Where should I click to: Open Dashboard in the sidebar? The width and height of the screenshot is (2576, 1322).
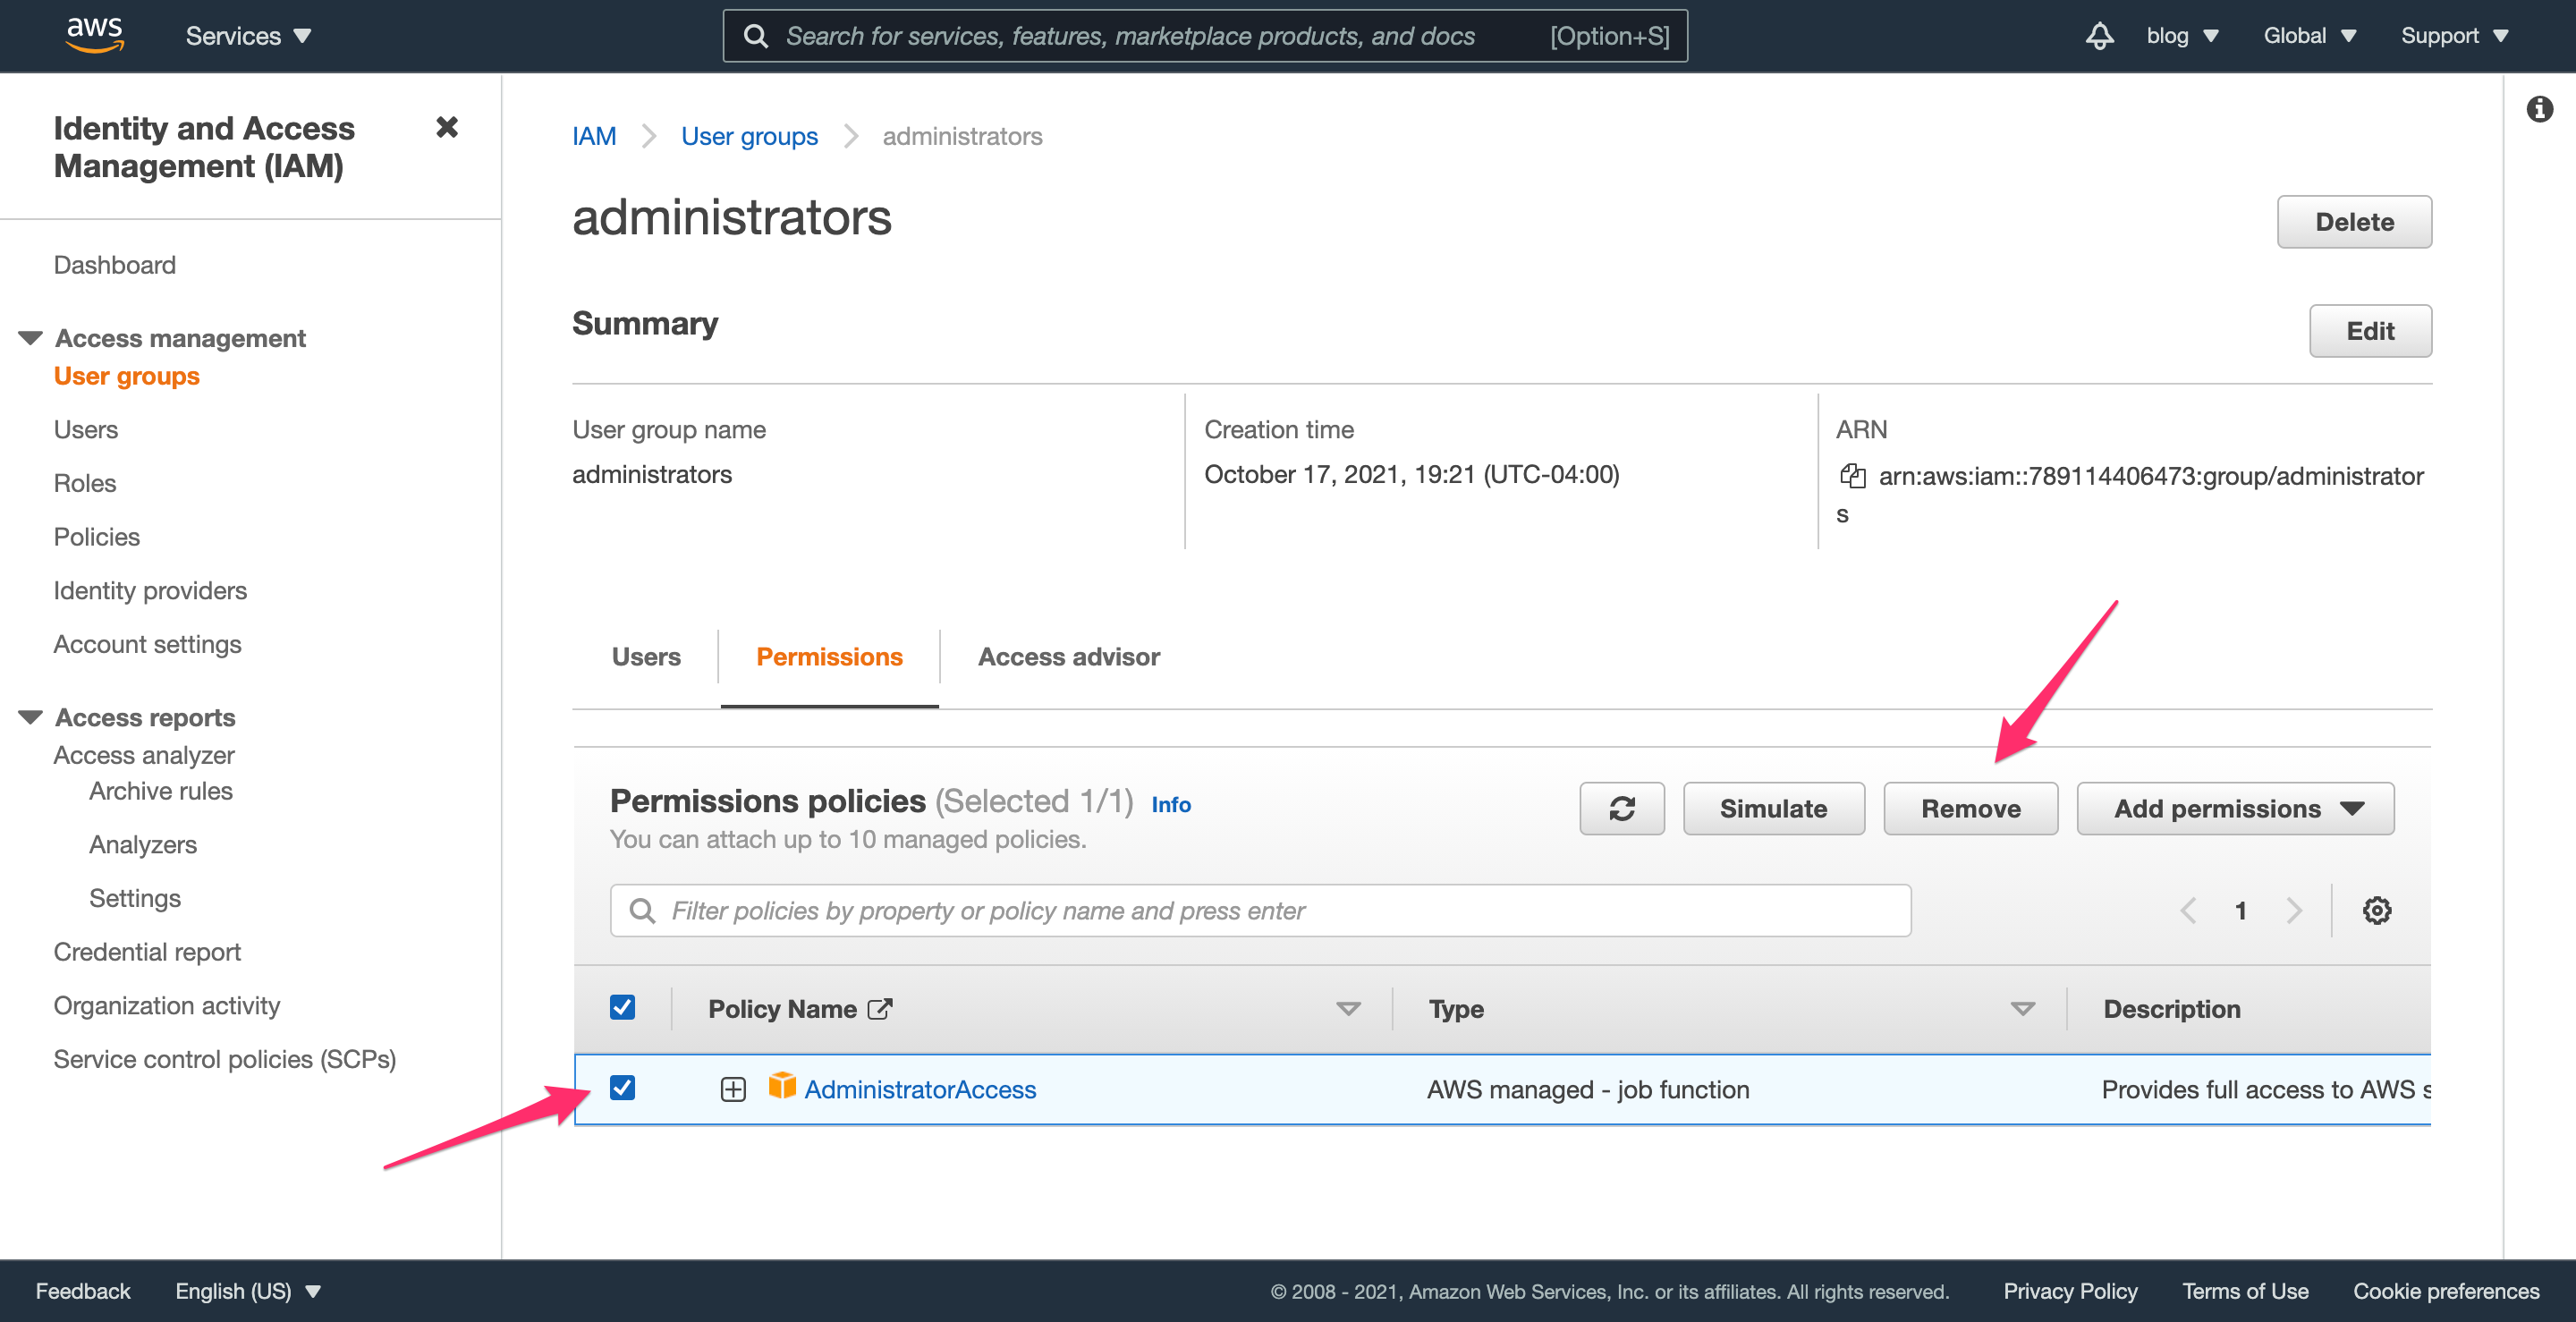coord(114,265)
